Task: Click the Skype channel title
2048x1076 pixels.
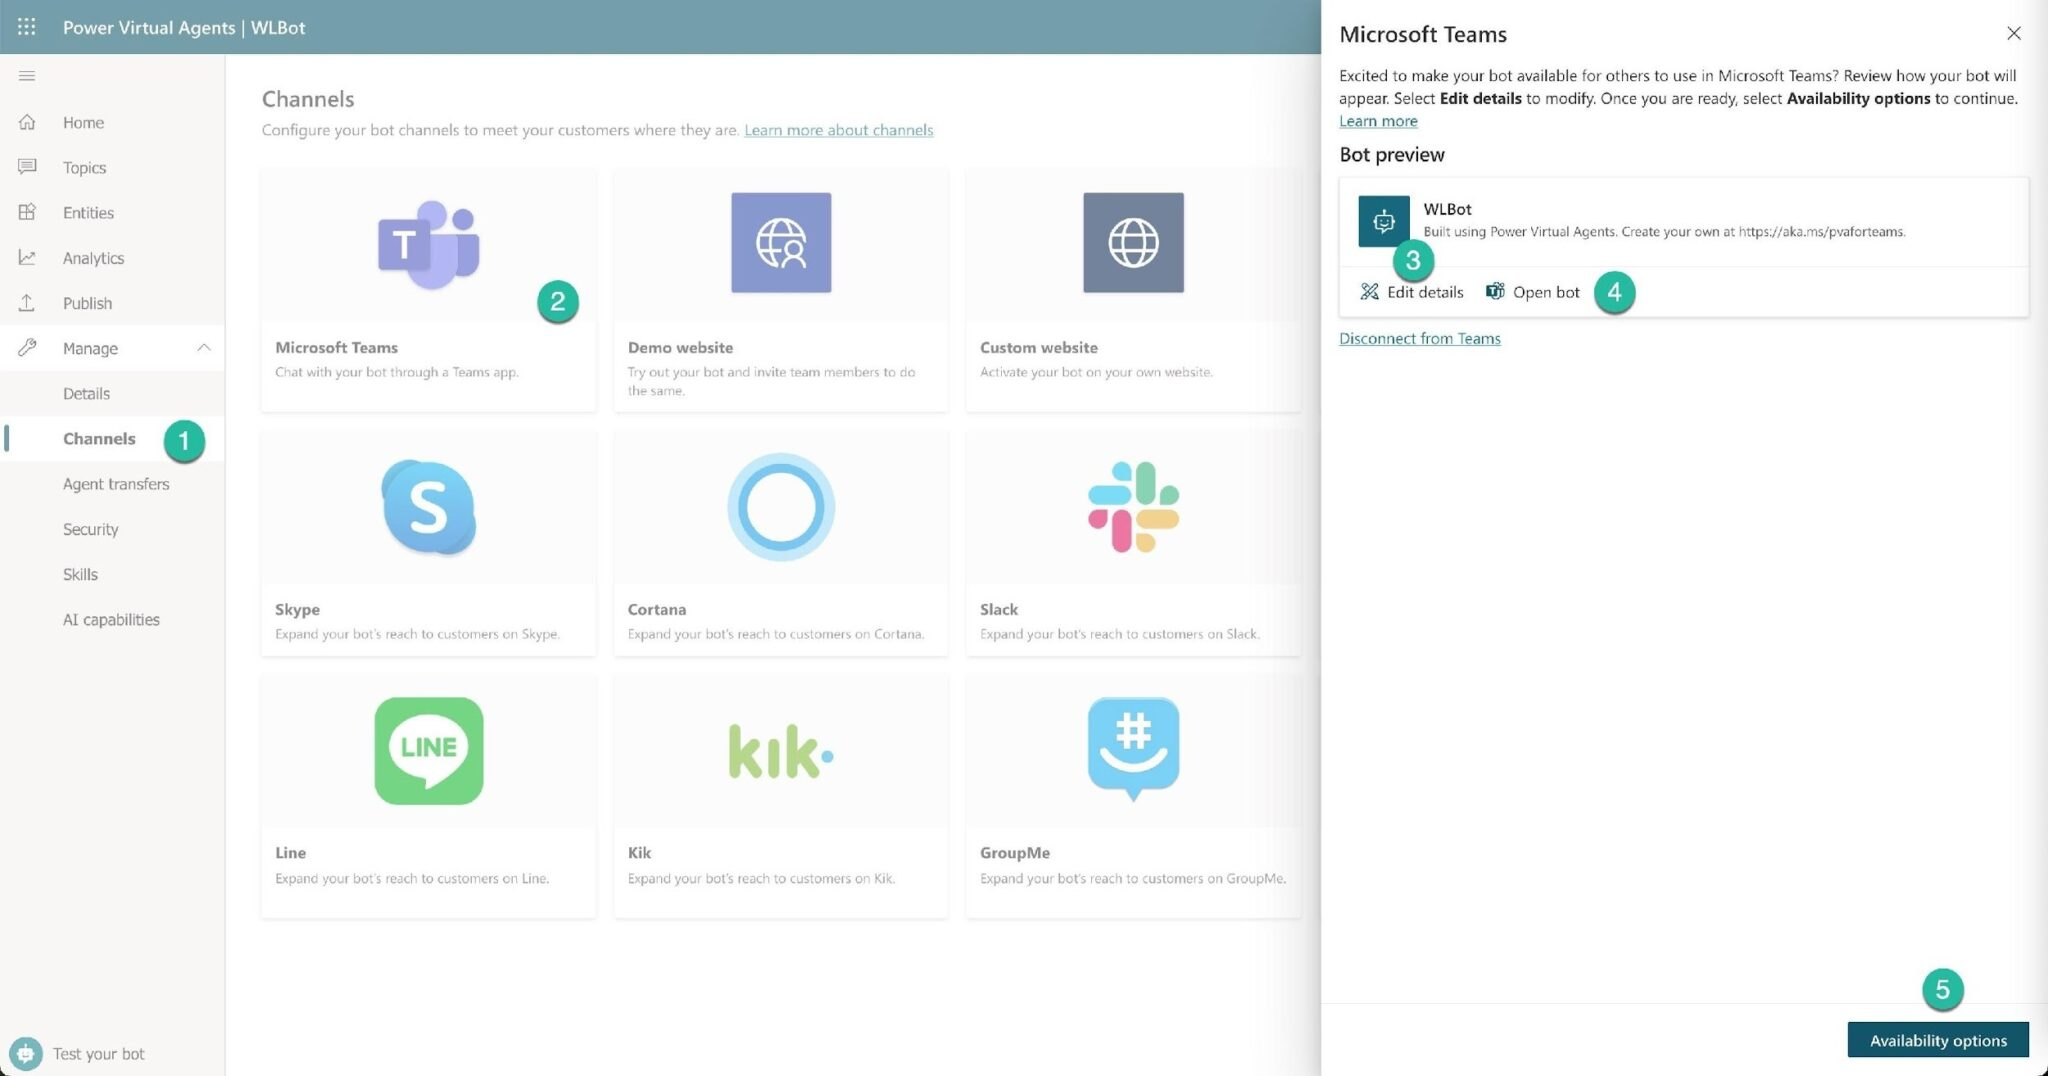Action: (x=297, y=609)
